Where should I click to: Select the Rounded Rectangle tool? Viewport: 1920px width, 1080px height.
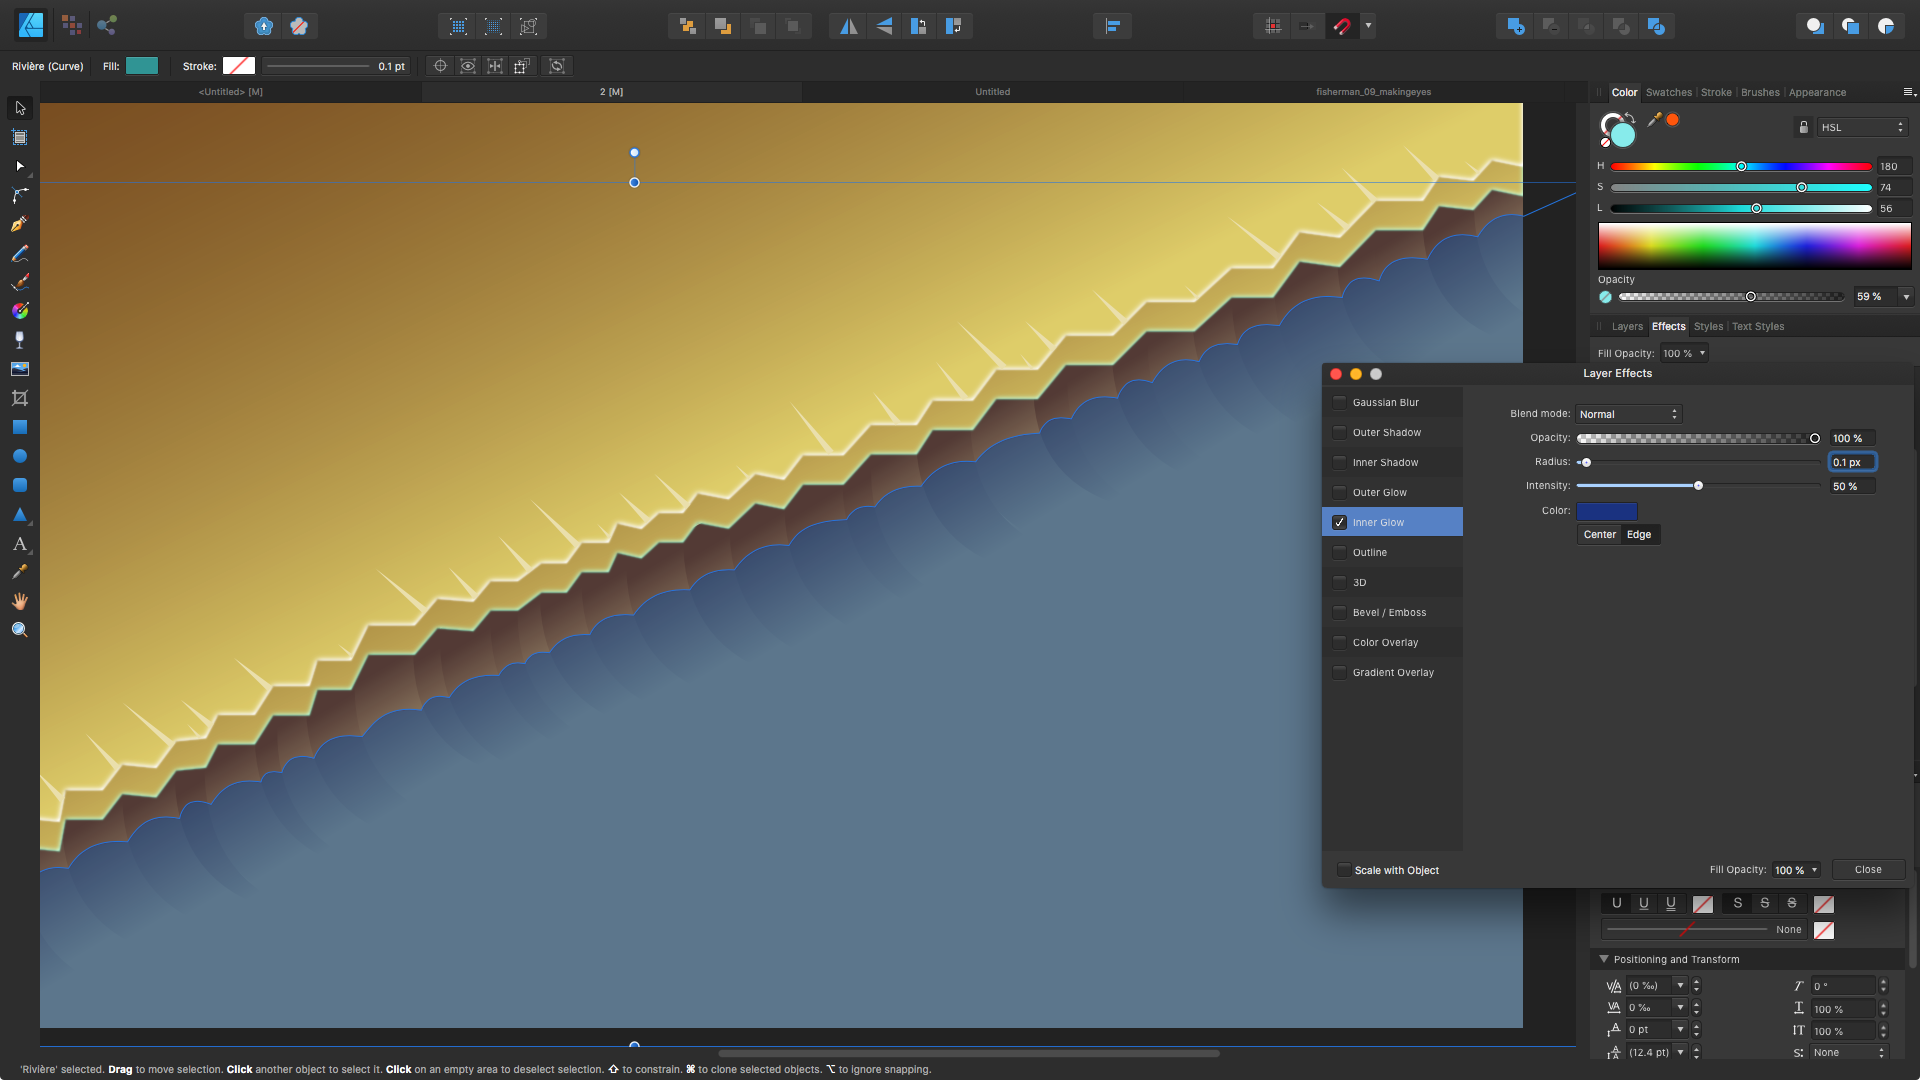coord(20,485)
